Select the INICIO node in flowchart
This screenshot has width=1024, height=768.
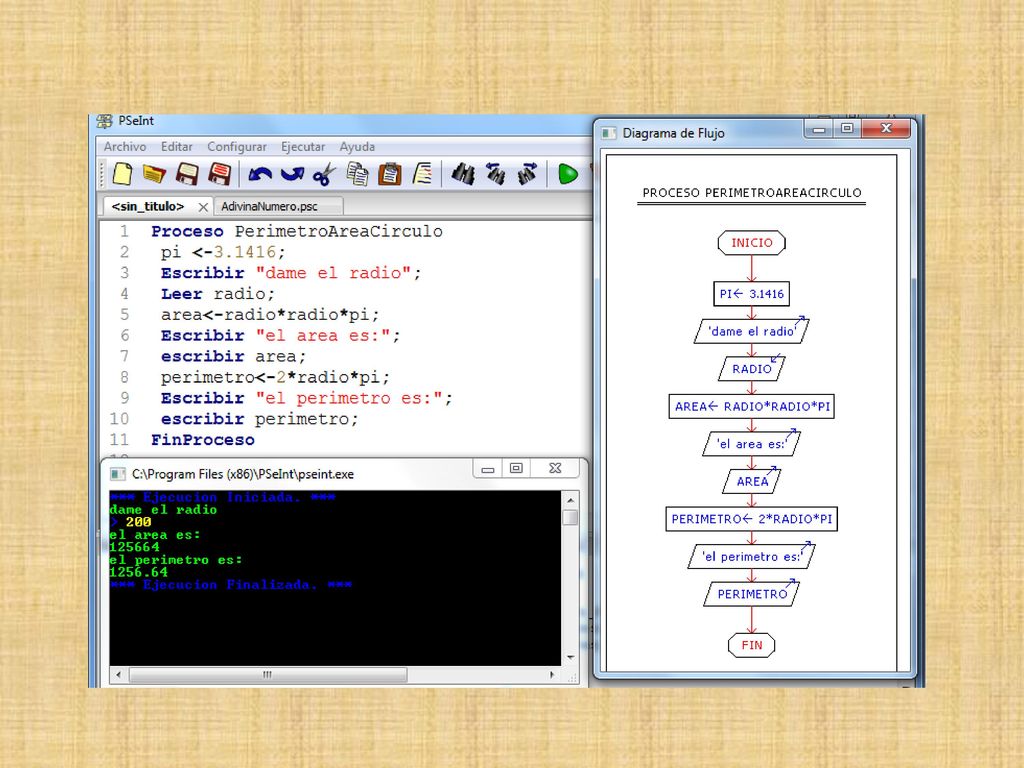tap(751, 243)
